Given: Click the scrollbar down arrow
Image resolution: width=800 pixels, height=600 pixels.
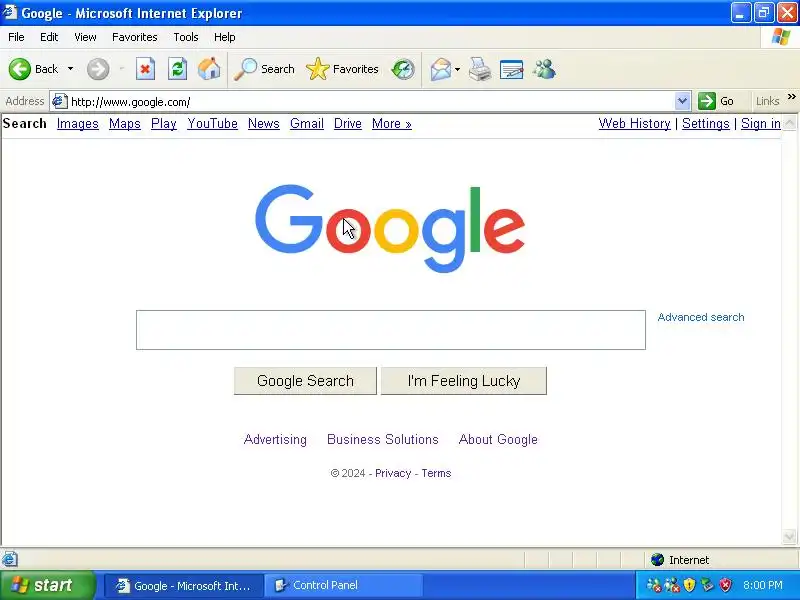Looking at the screenshot, I should click(789, 536).
